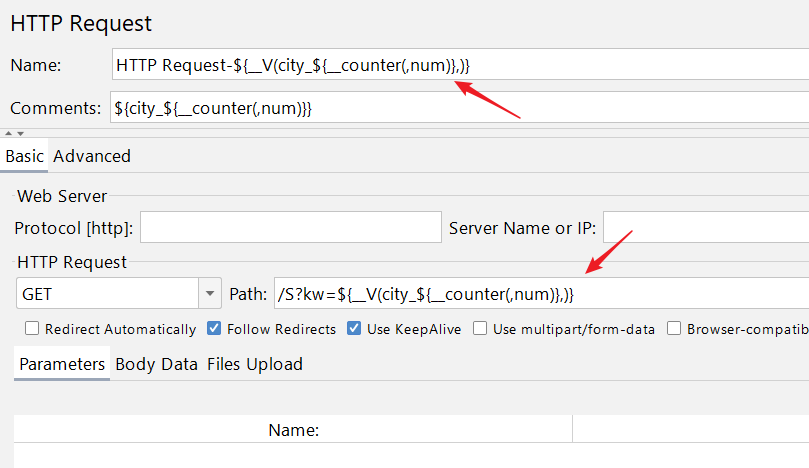Click the Server Name or IP field

(705, 228)
